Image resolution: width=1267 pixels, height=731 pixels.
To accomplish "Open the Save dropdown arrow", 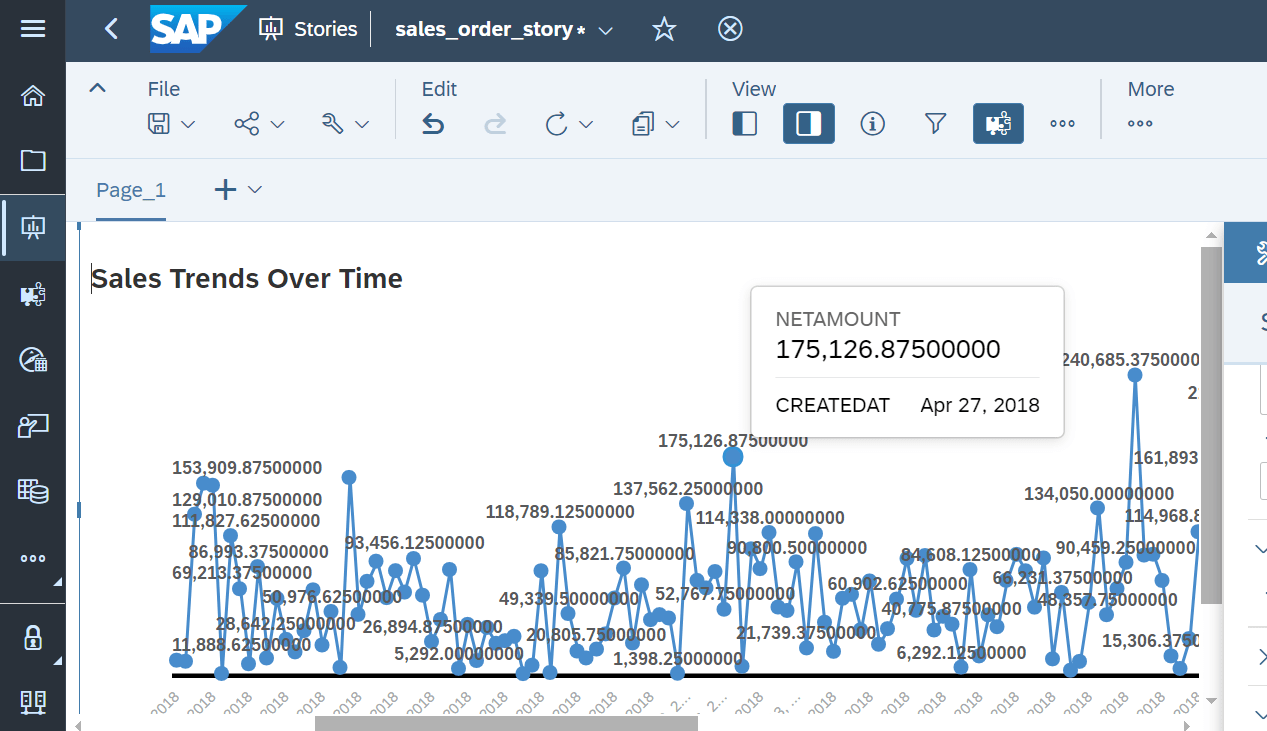I will 185,123.
